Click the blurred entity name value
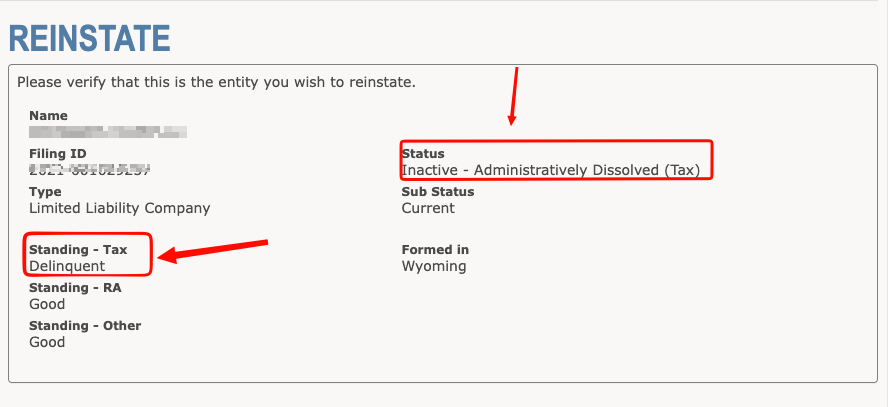The width and height of the screenshot is (888, 407). point(108,132)
